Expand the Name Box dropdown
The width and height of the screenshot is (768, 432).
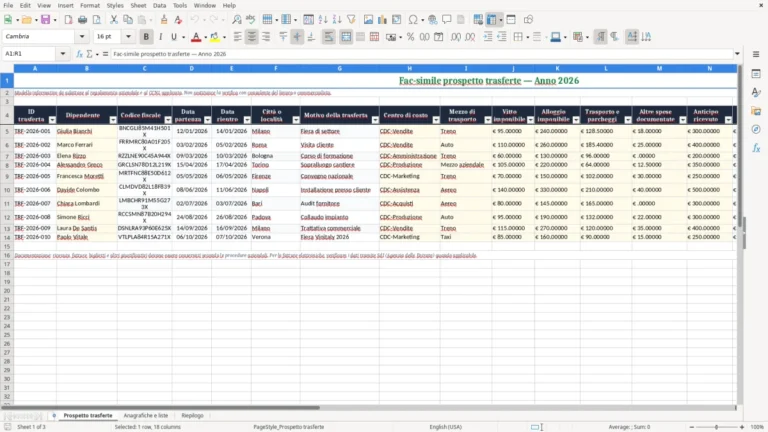[x=63, y=53]
